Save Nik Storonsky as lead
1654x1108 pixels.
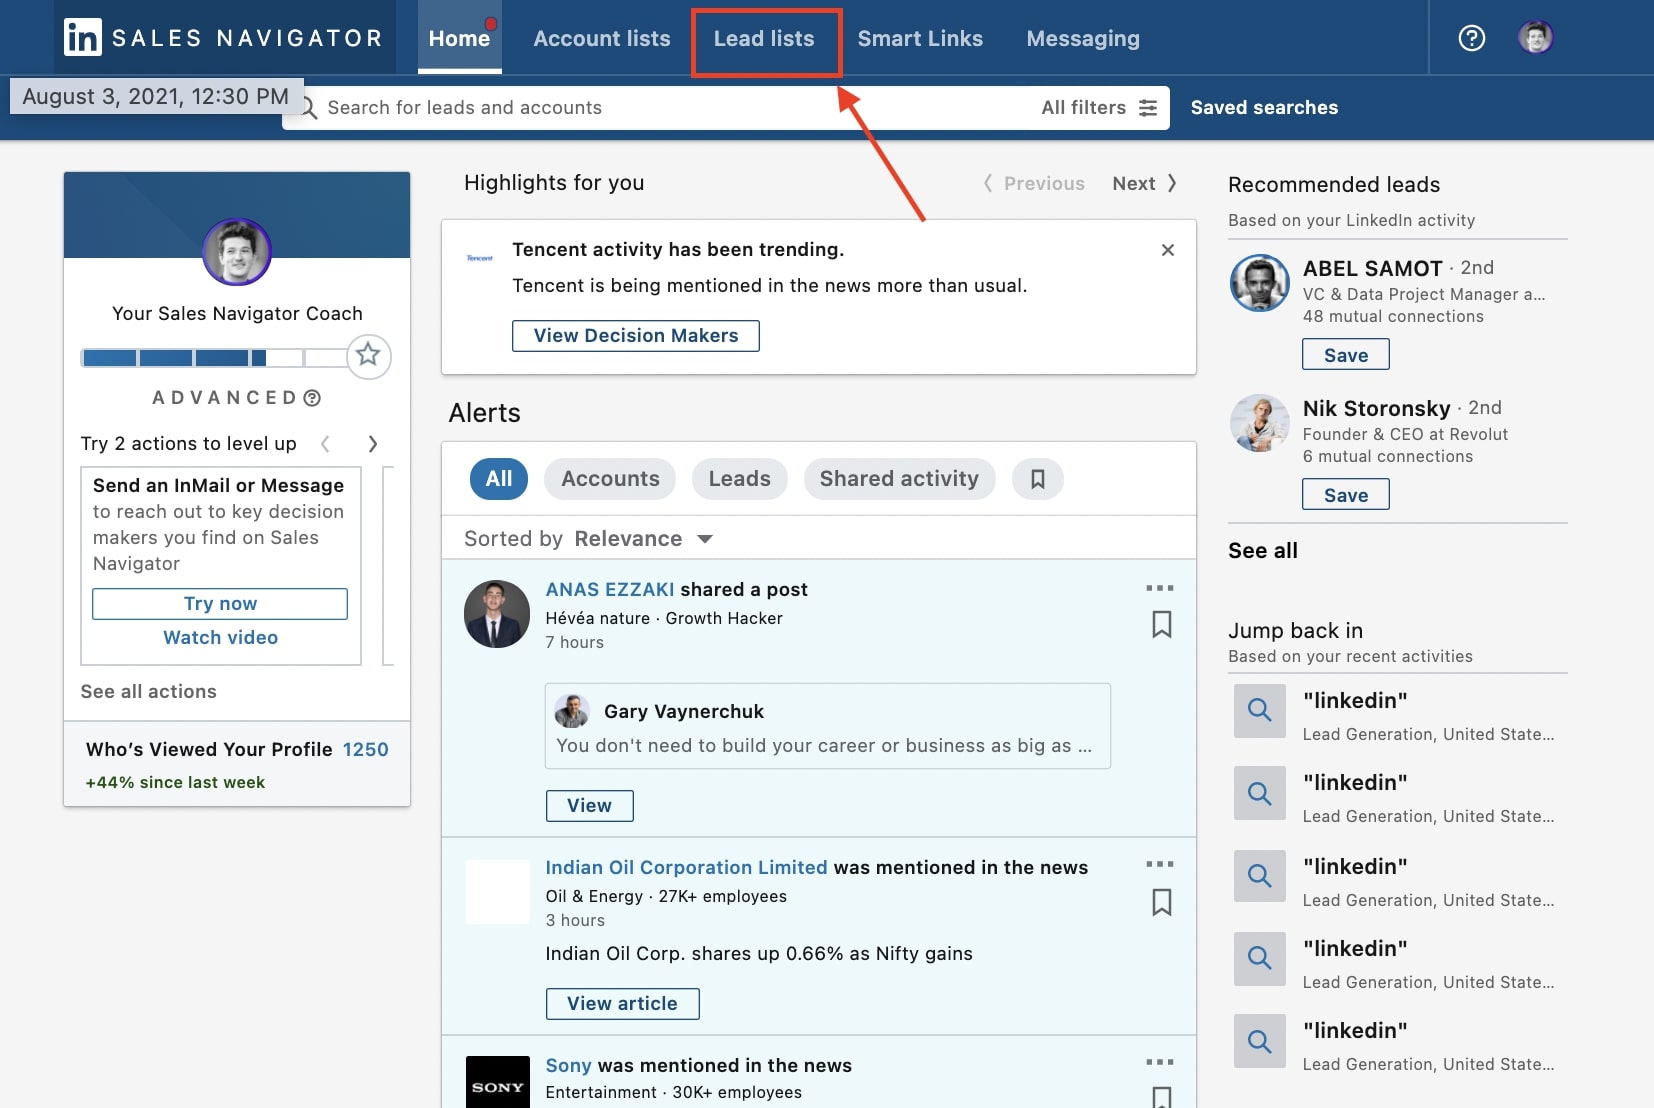pyautogui.click(x=1346, y=495)
